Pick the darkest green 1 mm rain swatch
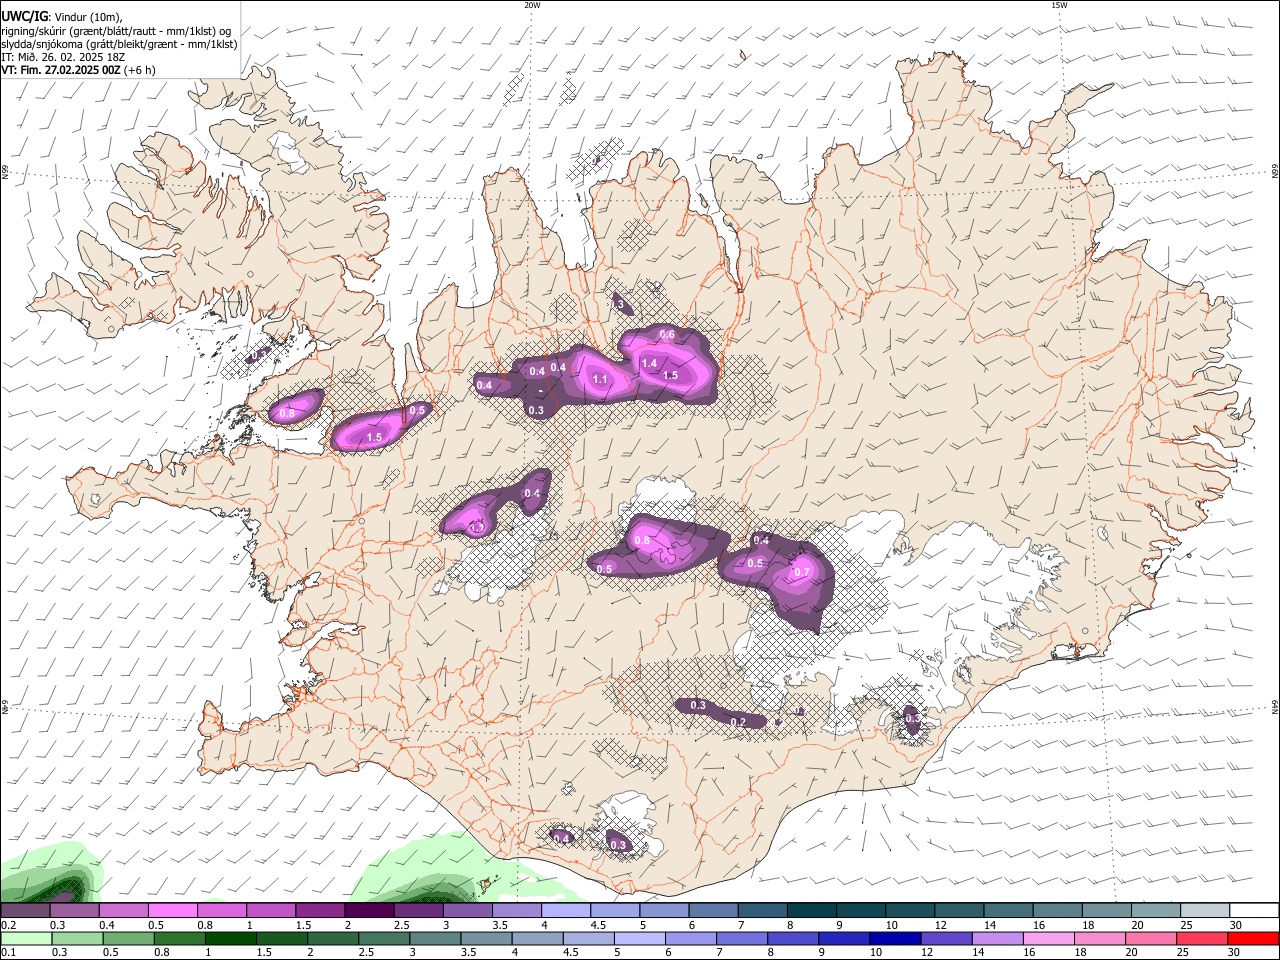This screenshot has height=960, width=1280. 230,939
